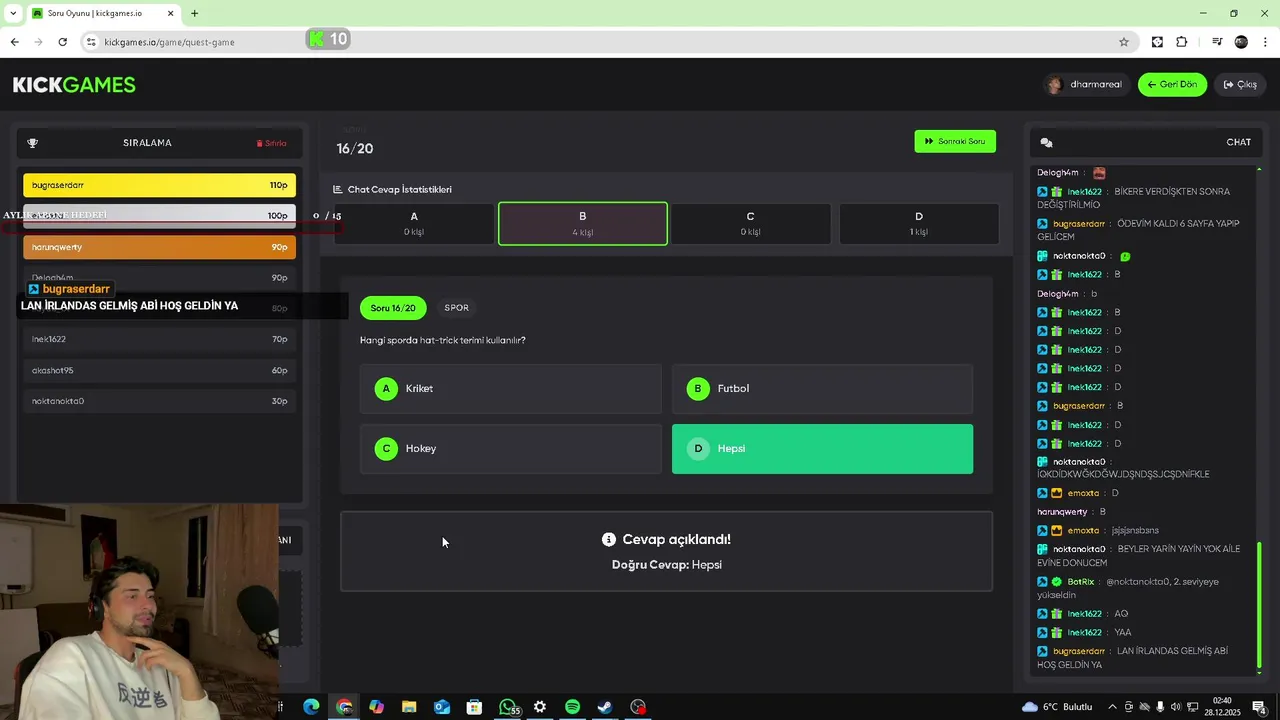Open Microsoft Edge from the taskbar

click(311, 707)
